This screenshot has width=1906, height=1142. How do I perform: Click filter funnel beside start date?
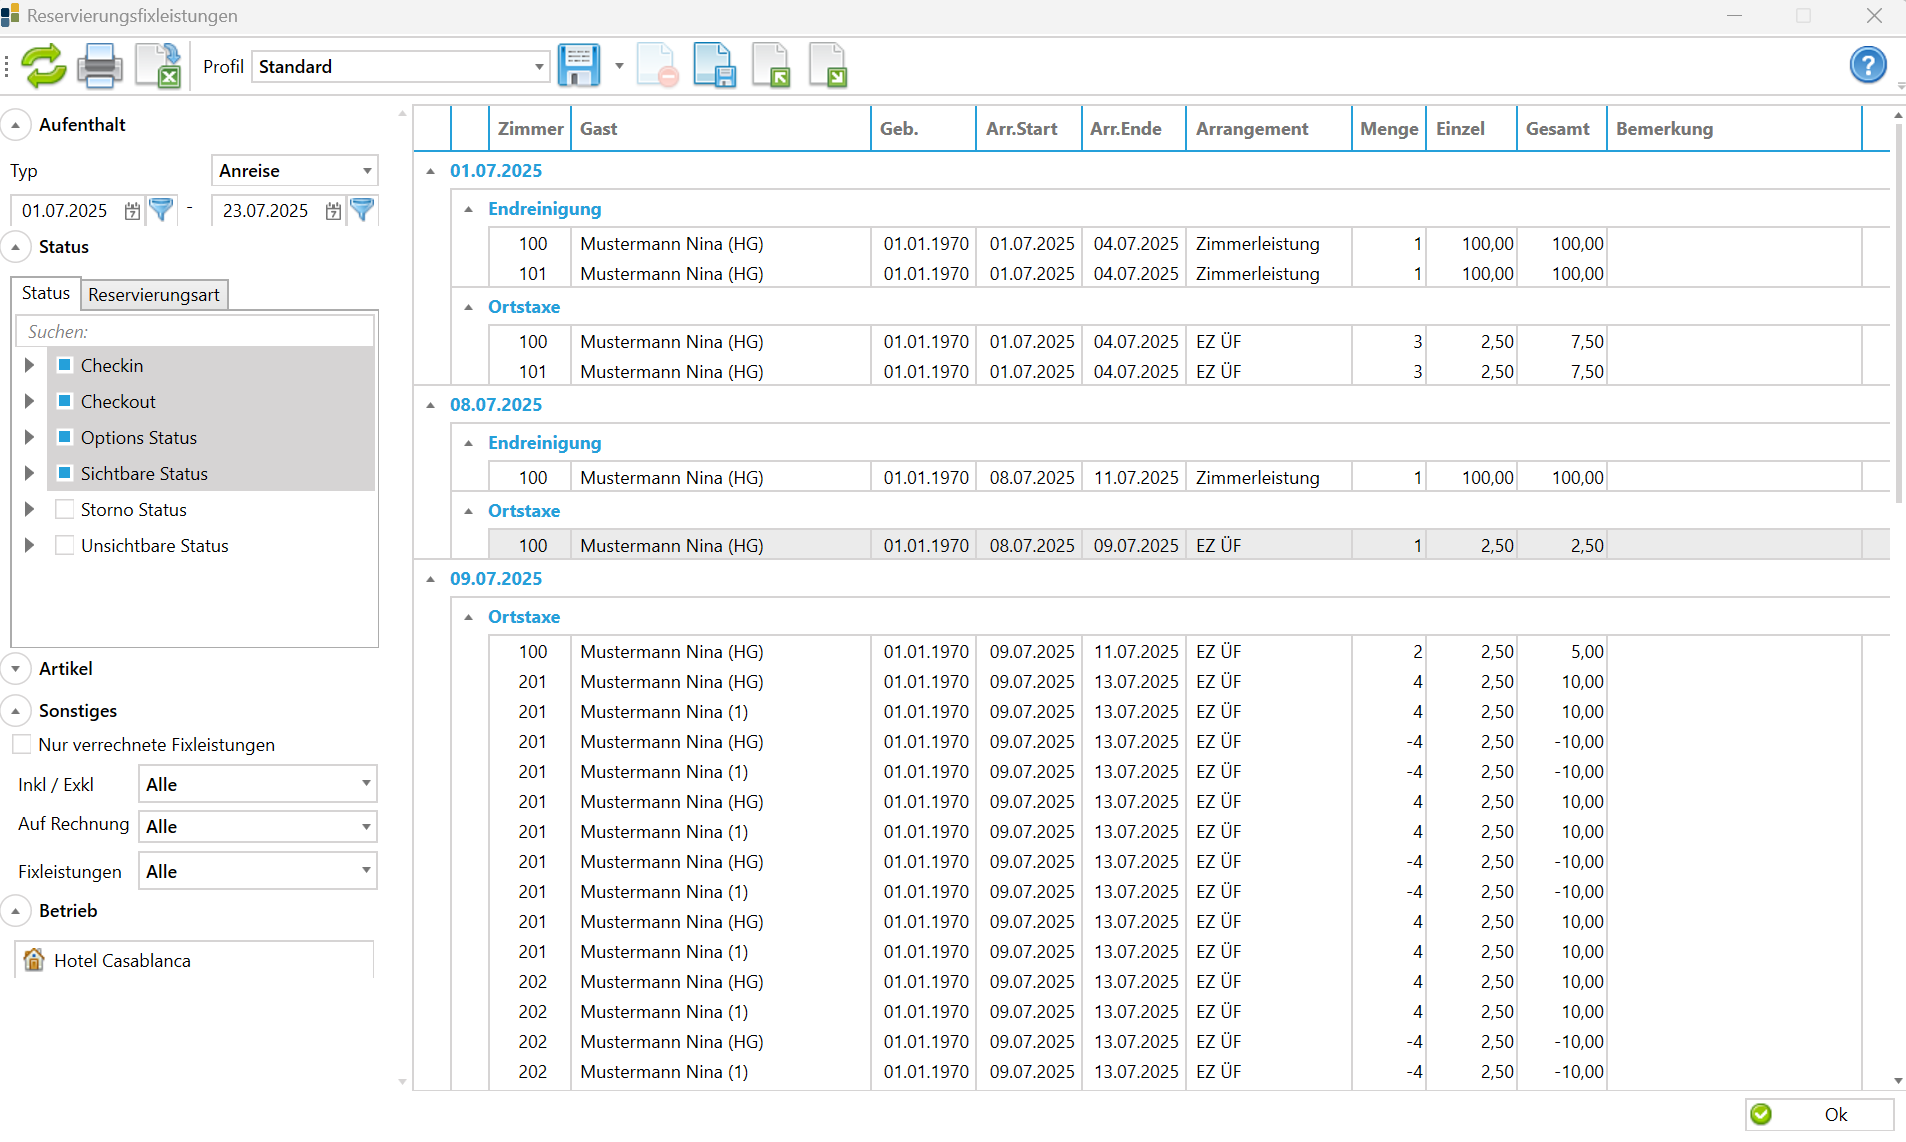tap(161, 210)
